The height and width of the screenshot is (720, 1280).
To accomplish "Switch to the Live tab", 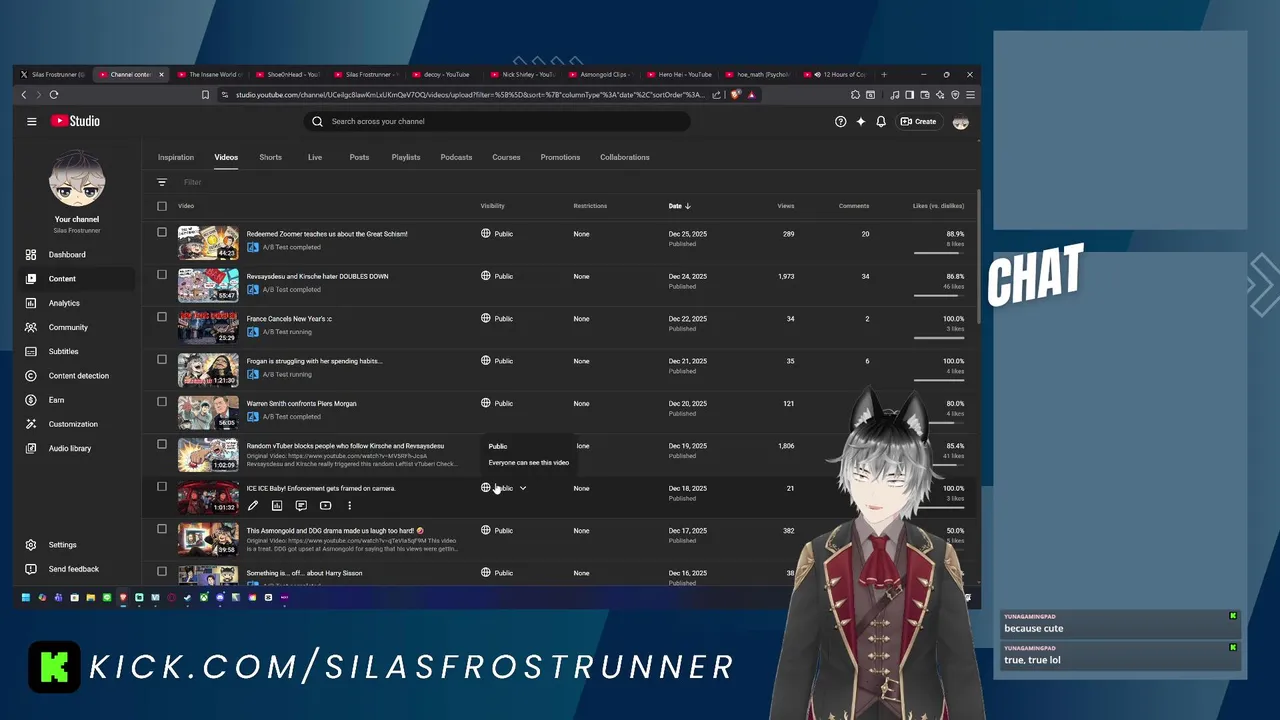I will pos(315,157).
